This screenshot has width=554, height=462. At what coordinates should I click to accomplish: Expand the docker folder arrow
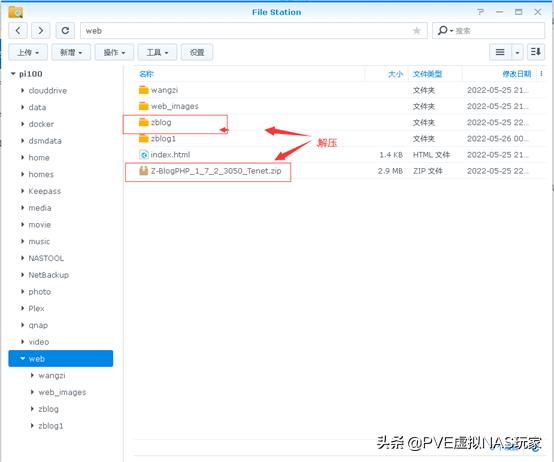(x=23, y=124)
